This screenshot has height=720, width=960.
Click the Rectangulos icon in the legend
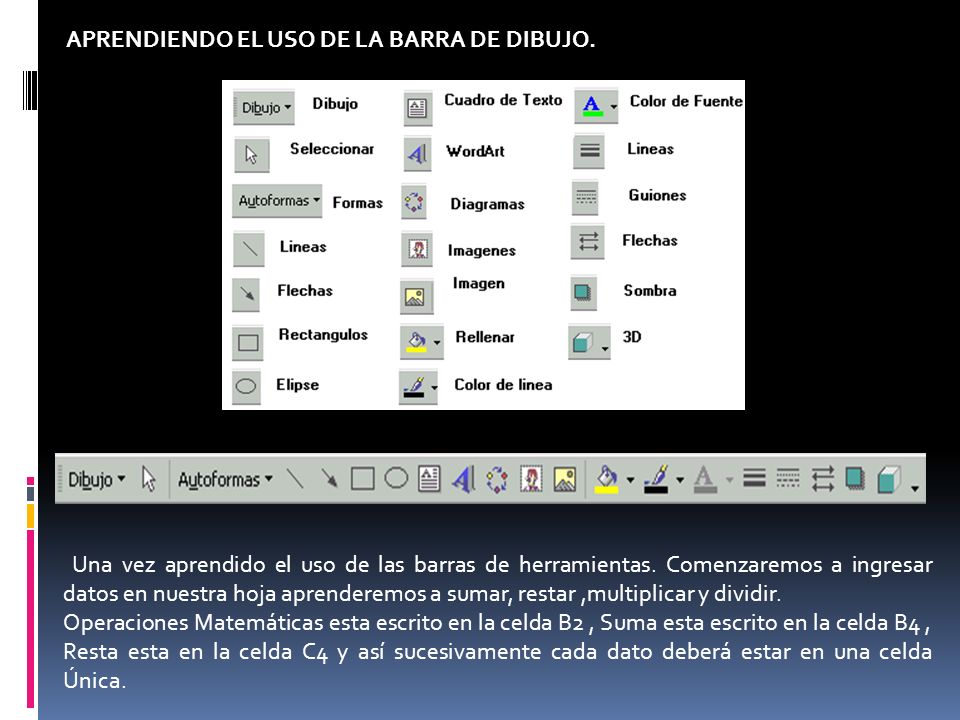click(x=248, y=342)
